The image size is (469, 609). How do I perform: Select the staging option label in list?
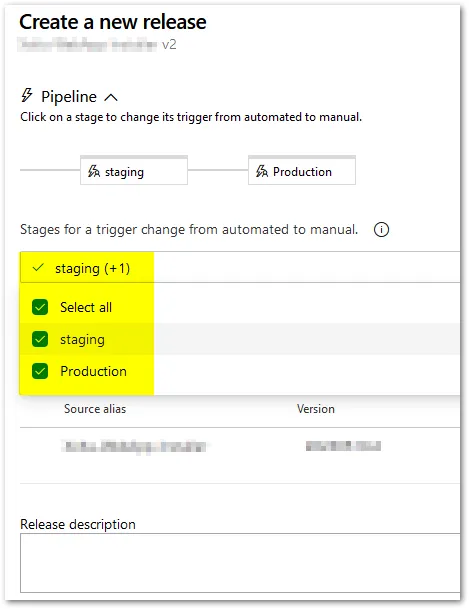click(82, 340)
